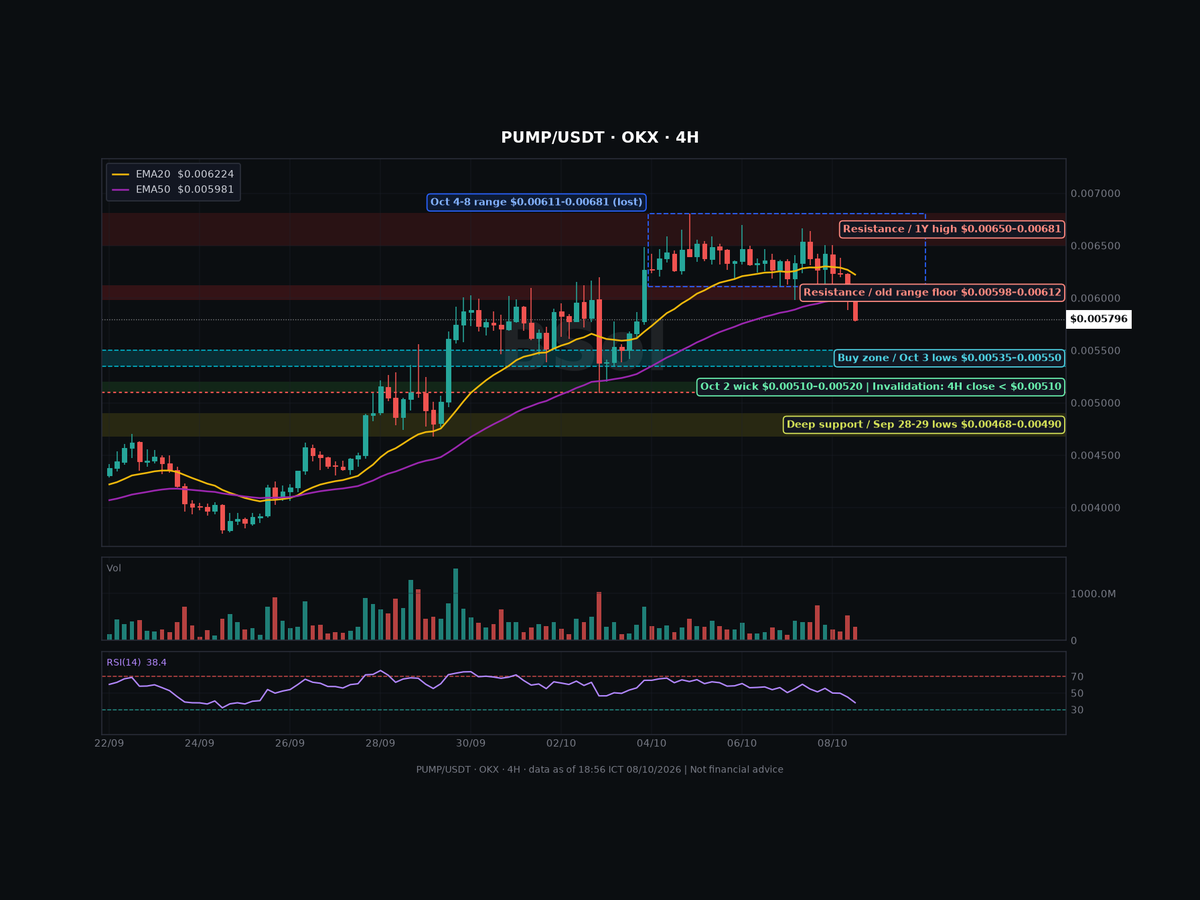Click the 26/09 date axis label
The height and width of the screenshot is (900, 1200).
coord(290,744)
